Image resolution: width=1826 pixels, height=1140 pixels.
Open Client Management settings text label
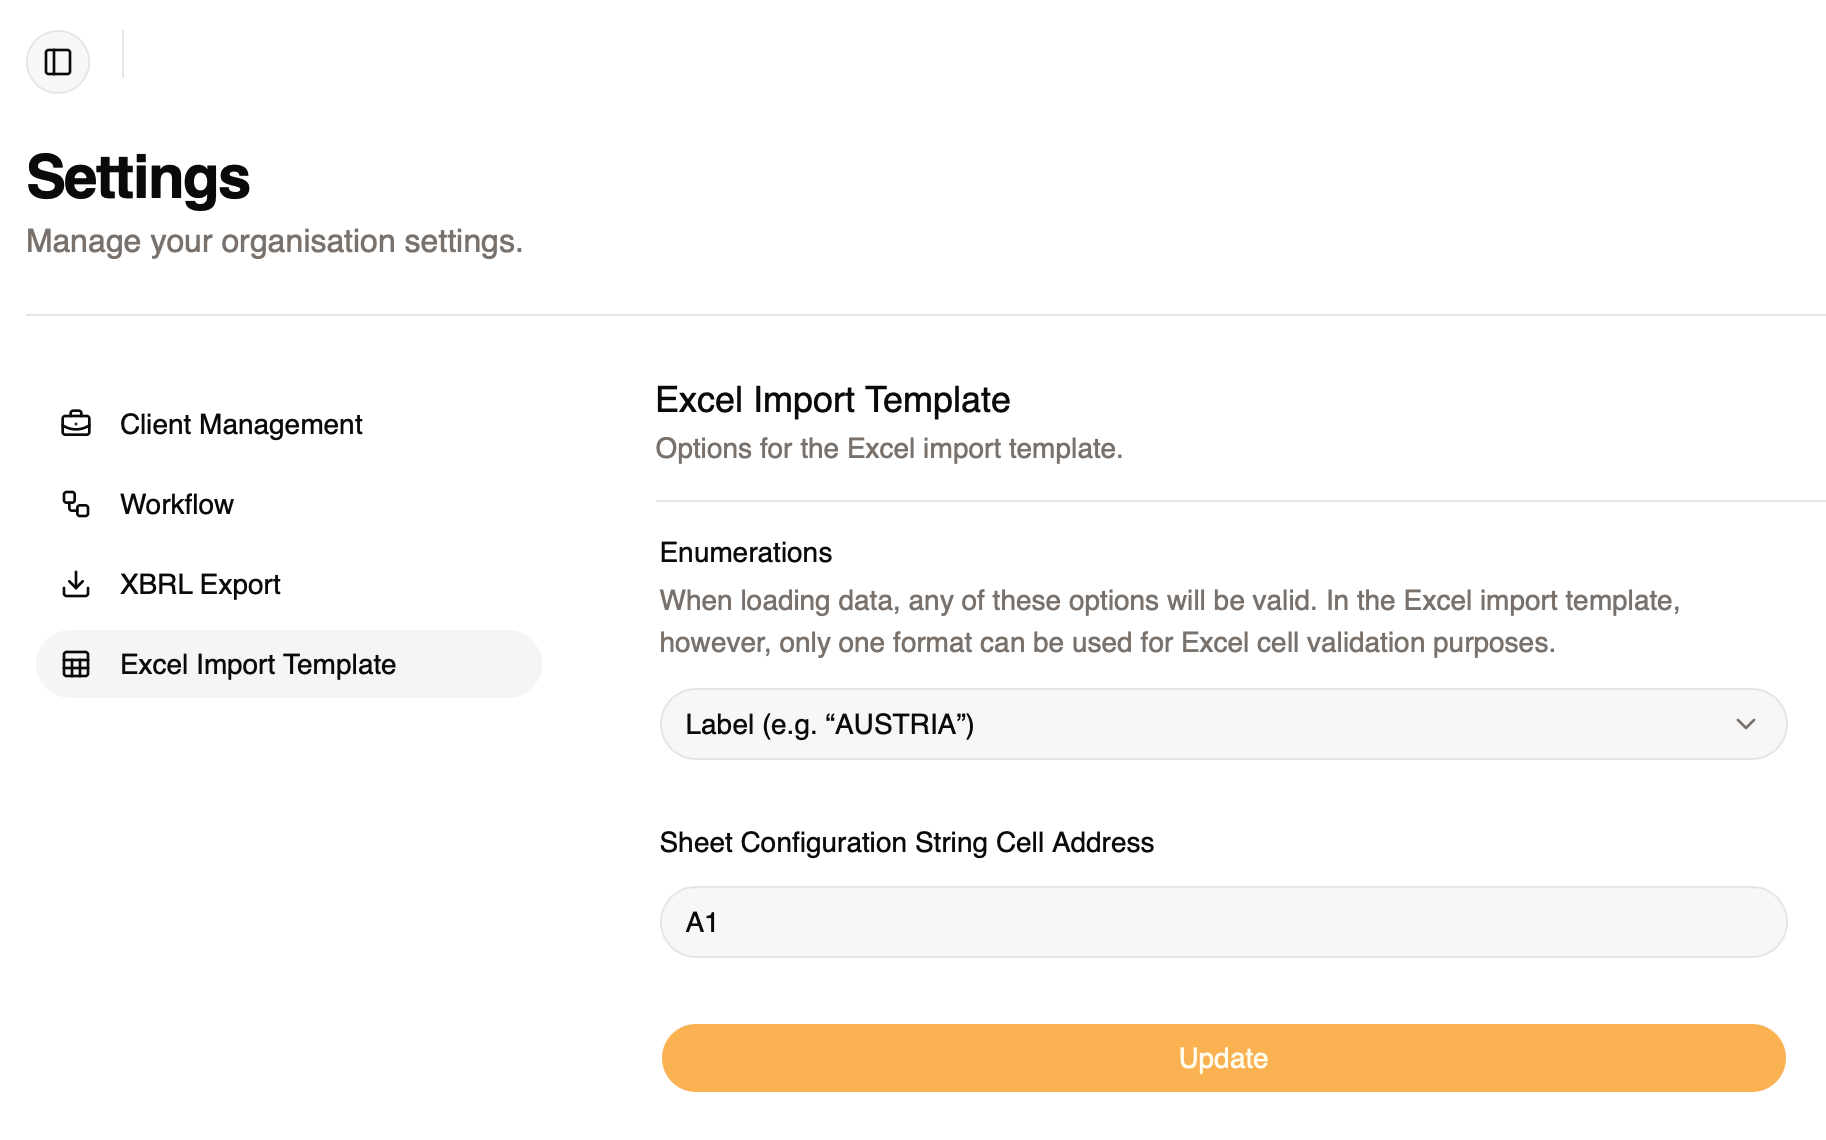(x=241, y=424)
